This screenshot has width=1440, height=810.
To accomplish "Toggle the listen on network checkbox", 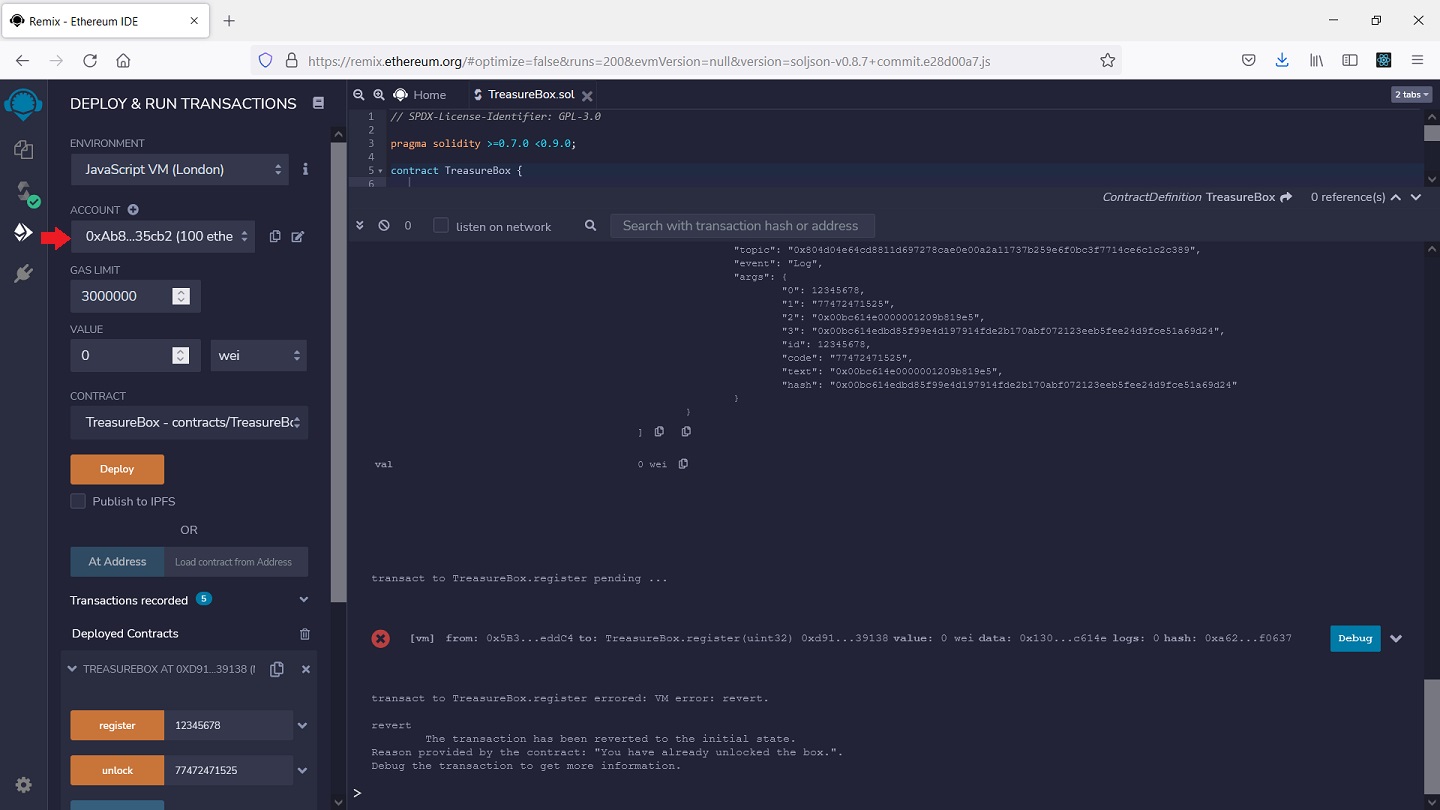I will click(441, 226).
